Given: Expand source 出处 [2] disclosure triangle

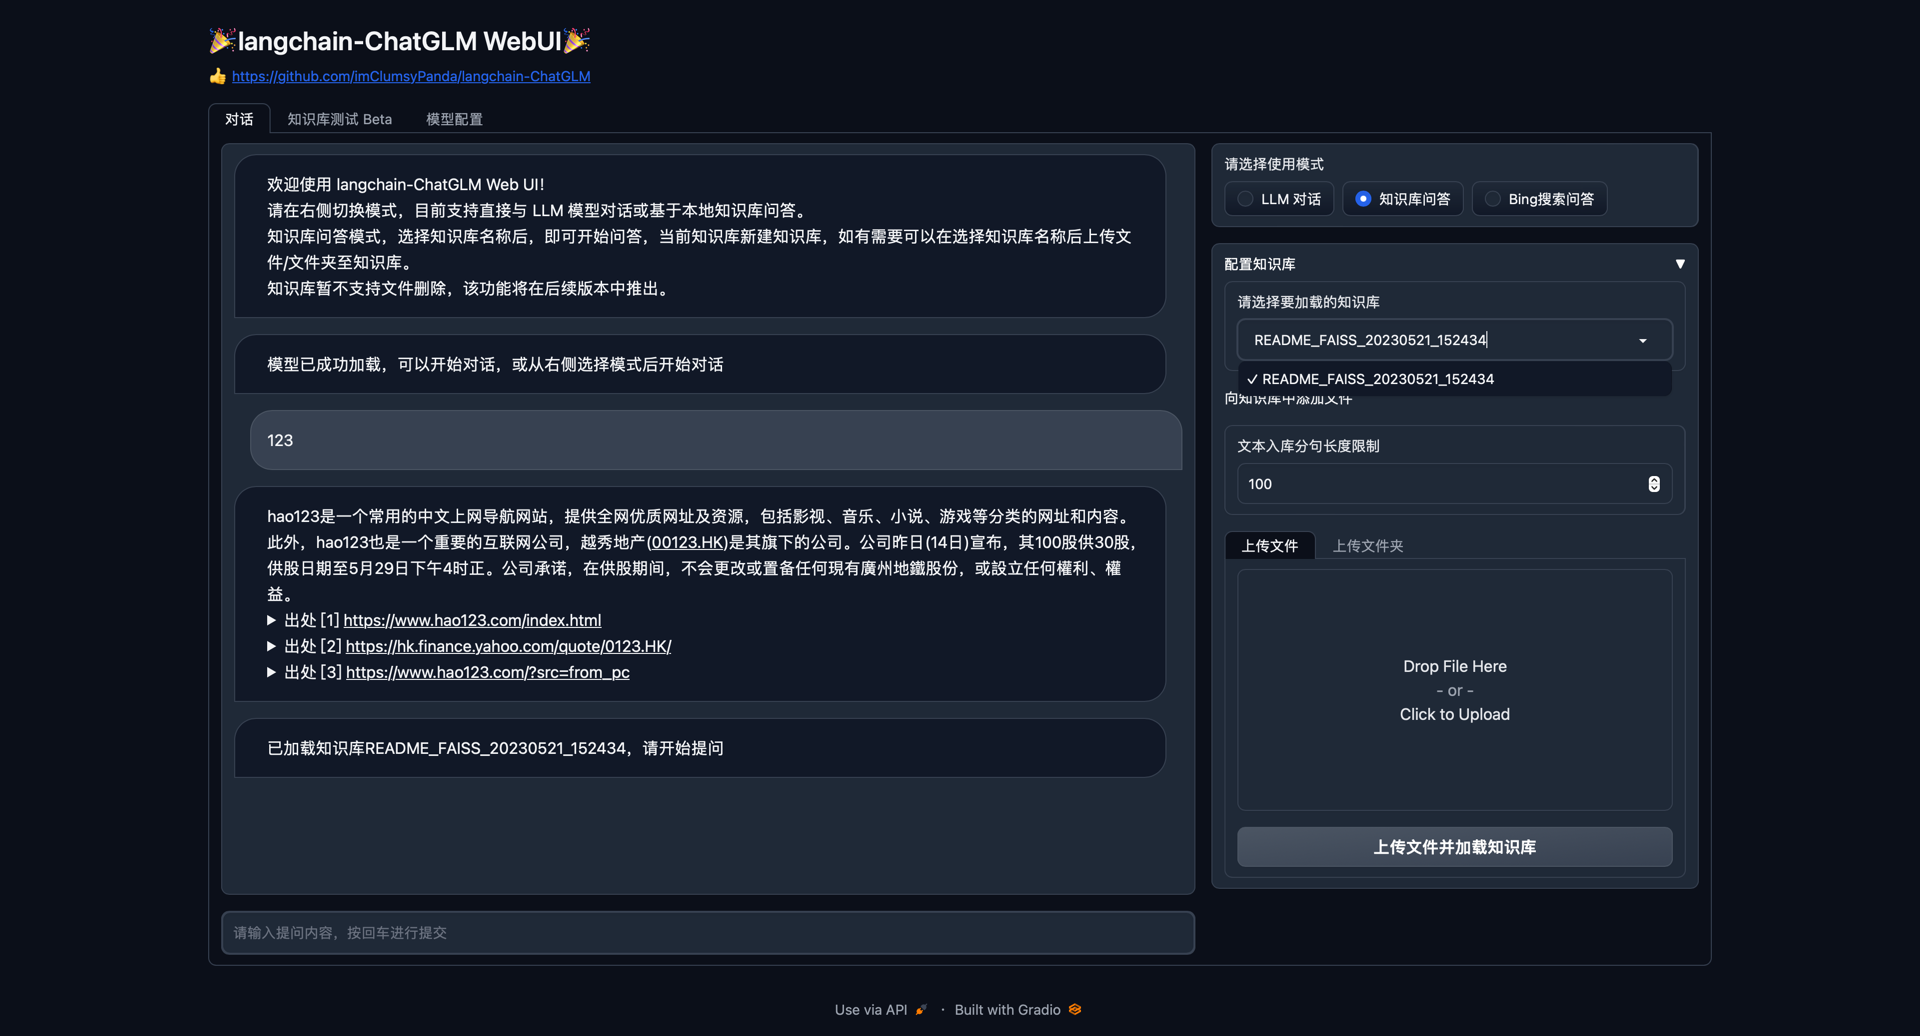Looking at the screenshot, I should pos(272,646).
